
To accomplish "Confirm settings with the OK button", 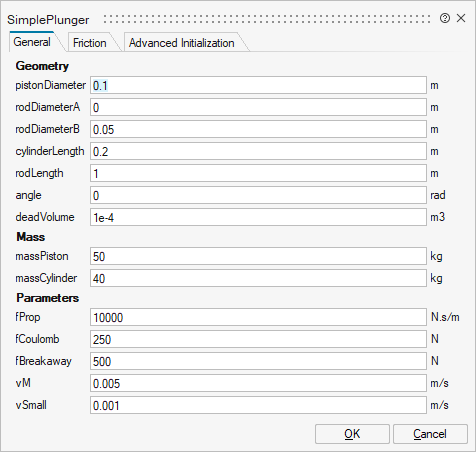I will pos(352,434).
